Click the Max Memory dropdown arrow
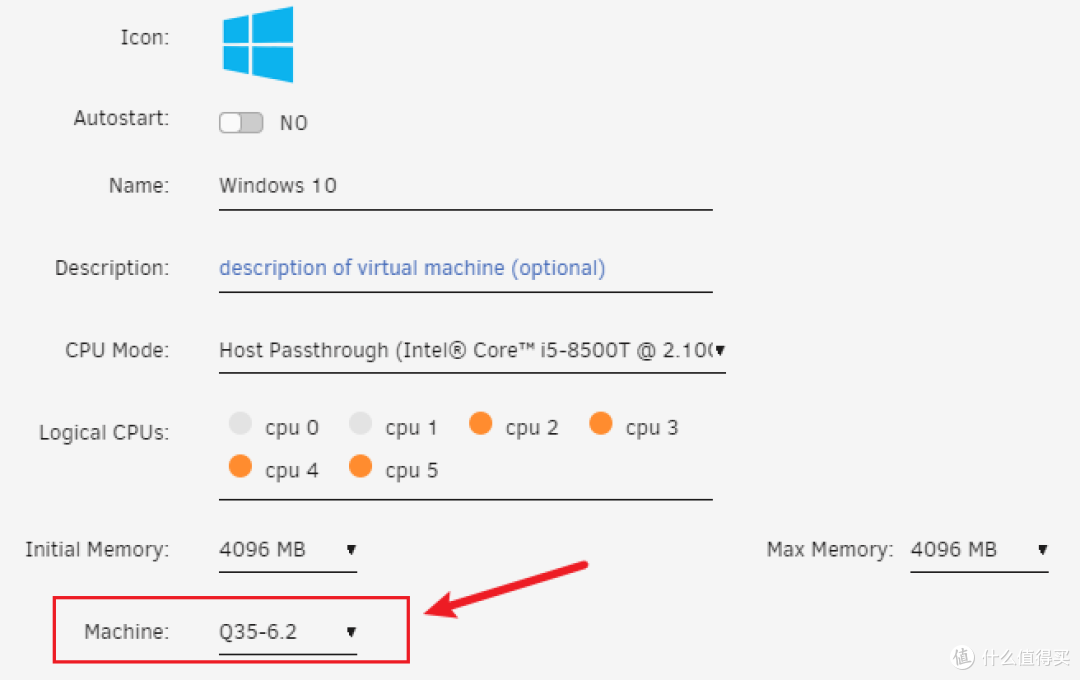1080x680 pixels. pyautogui.click(x=1042, y=550)
